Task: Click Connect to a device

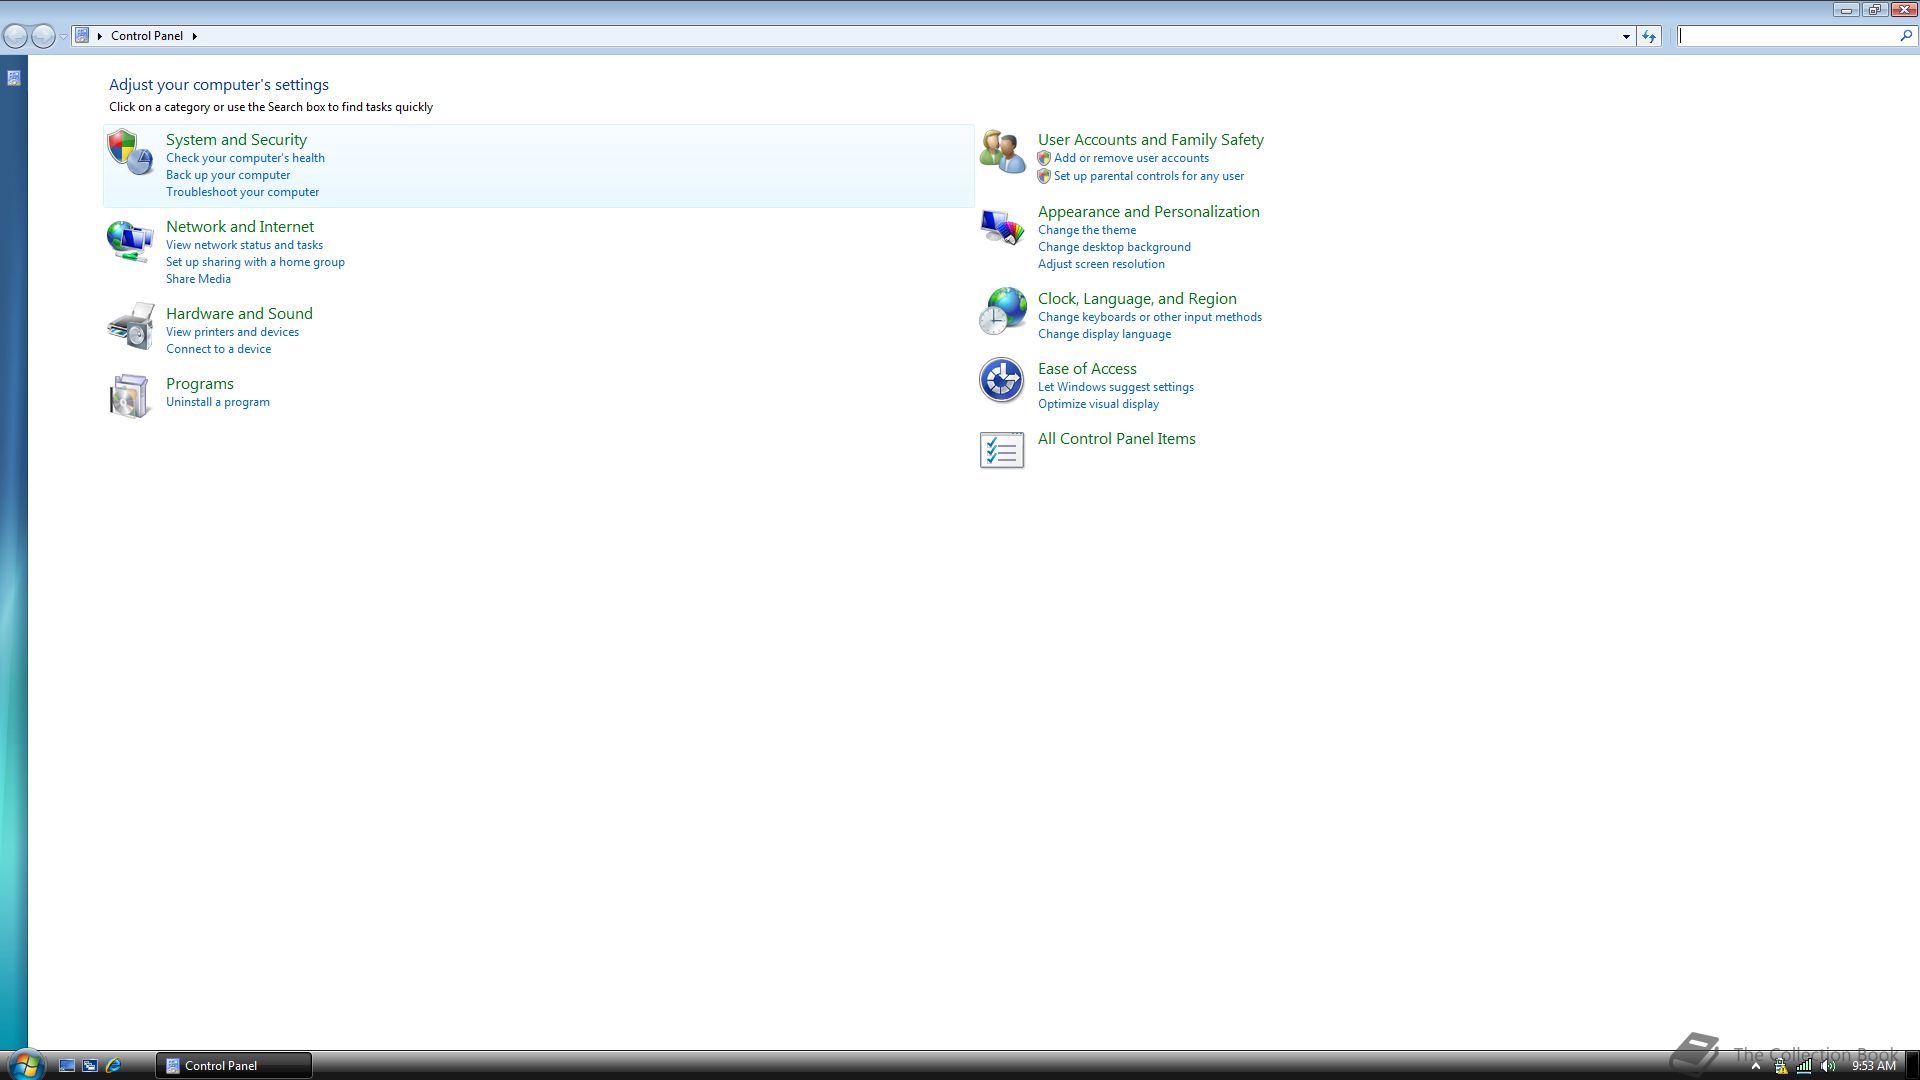Action: 218,349
